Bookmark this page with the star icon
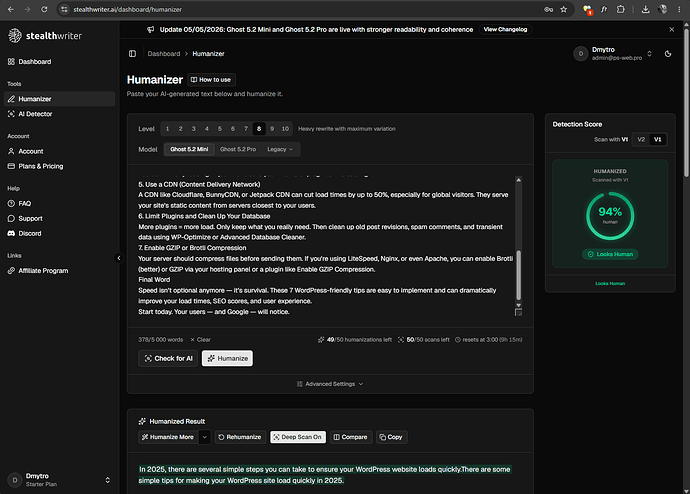Image resolution: width=690 pixels, height=494 pixels. point(563,9)
